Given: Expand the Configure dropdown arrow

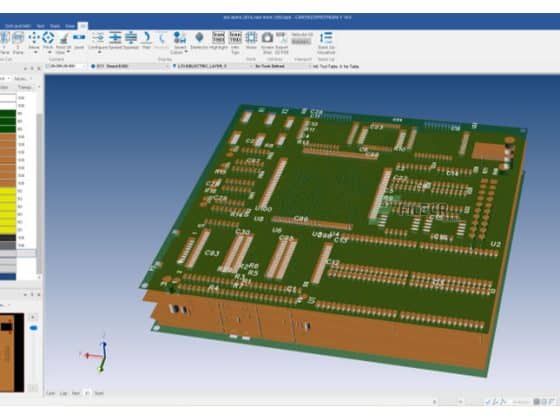Looking at the screenshot, I should click(x=100, y=52).
